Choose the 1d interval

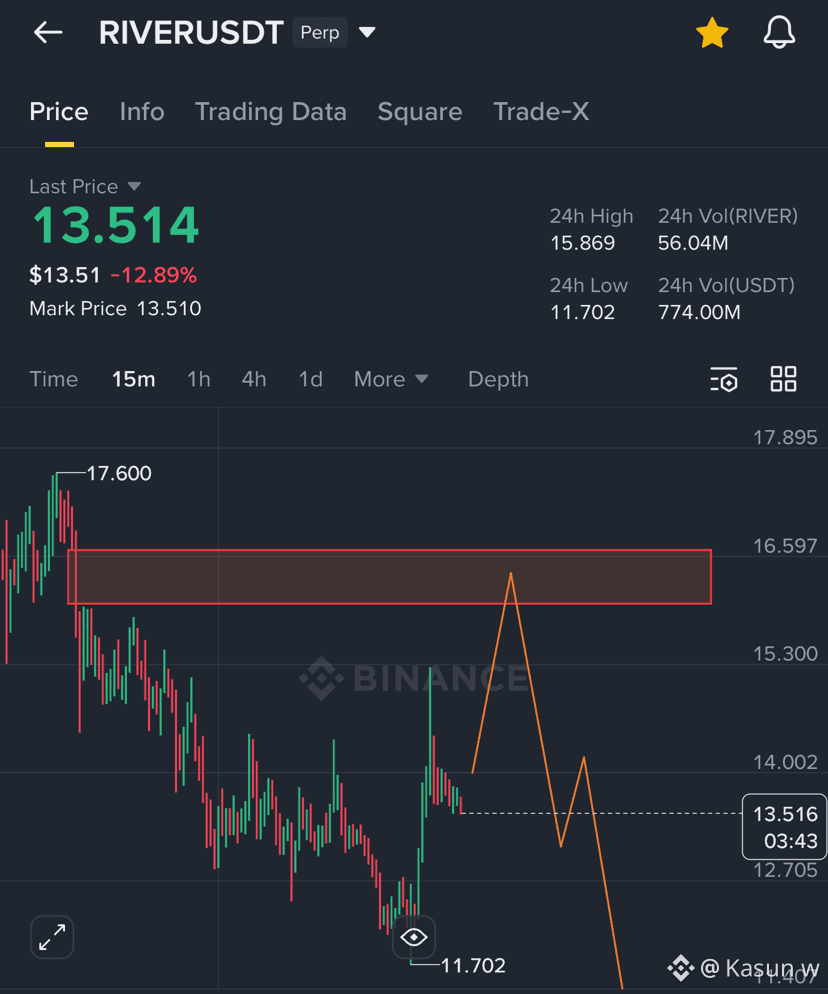[311, 379]
